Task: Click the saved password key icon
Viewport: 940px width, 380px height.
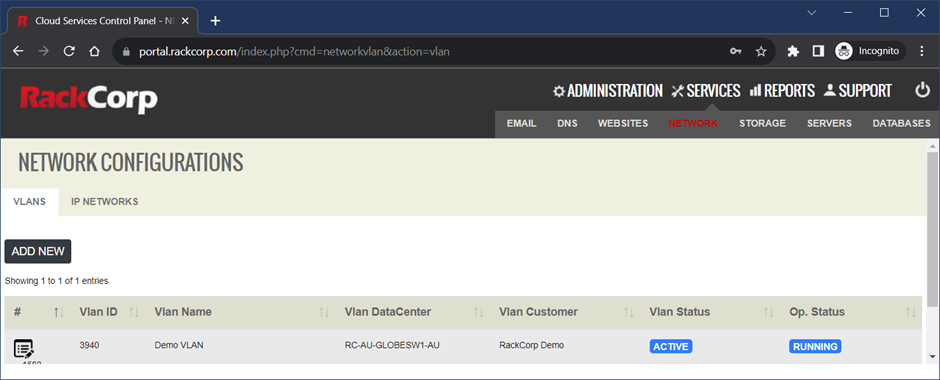Action: pyautogui.click(x=736, y=52)
